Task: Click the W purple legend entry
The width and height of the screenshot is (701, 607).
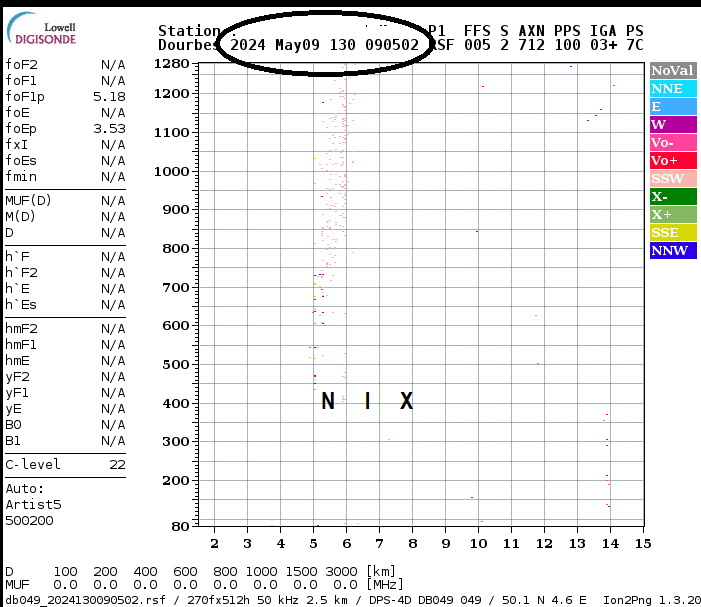Action: 672,125
